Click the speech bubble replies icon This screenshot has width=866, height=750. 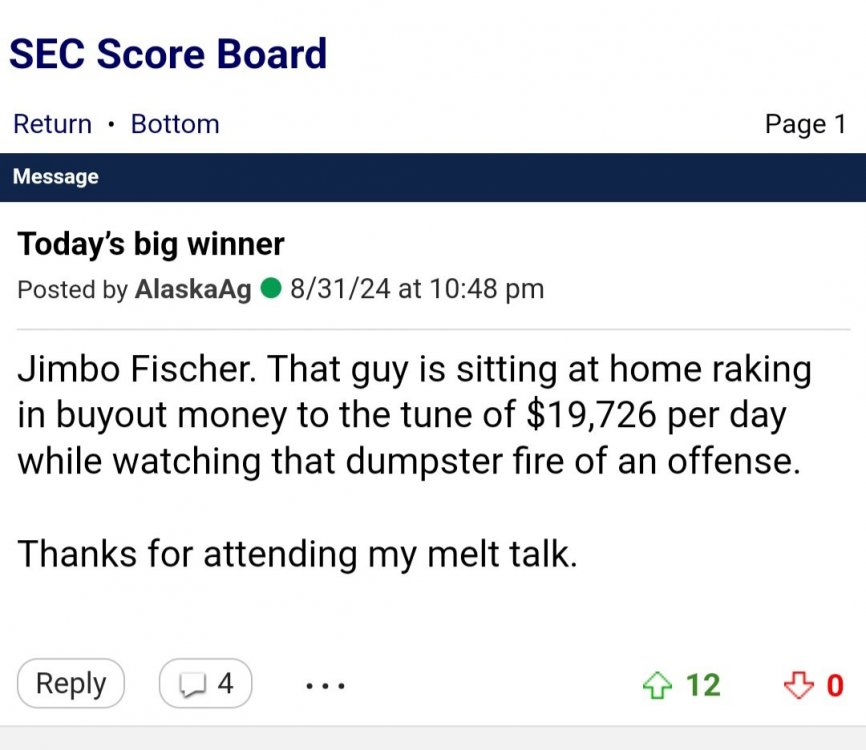[x=191, y=685]
